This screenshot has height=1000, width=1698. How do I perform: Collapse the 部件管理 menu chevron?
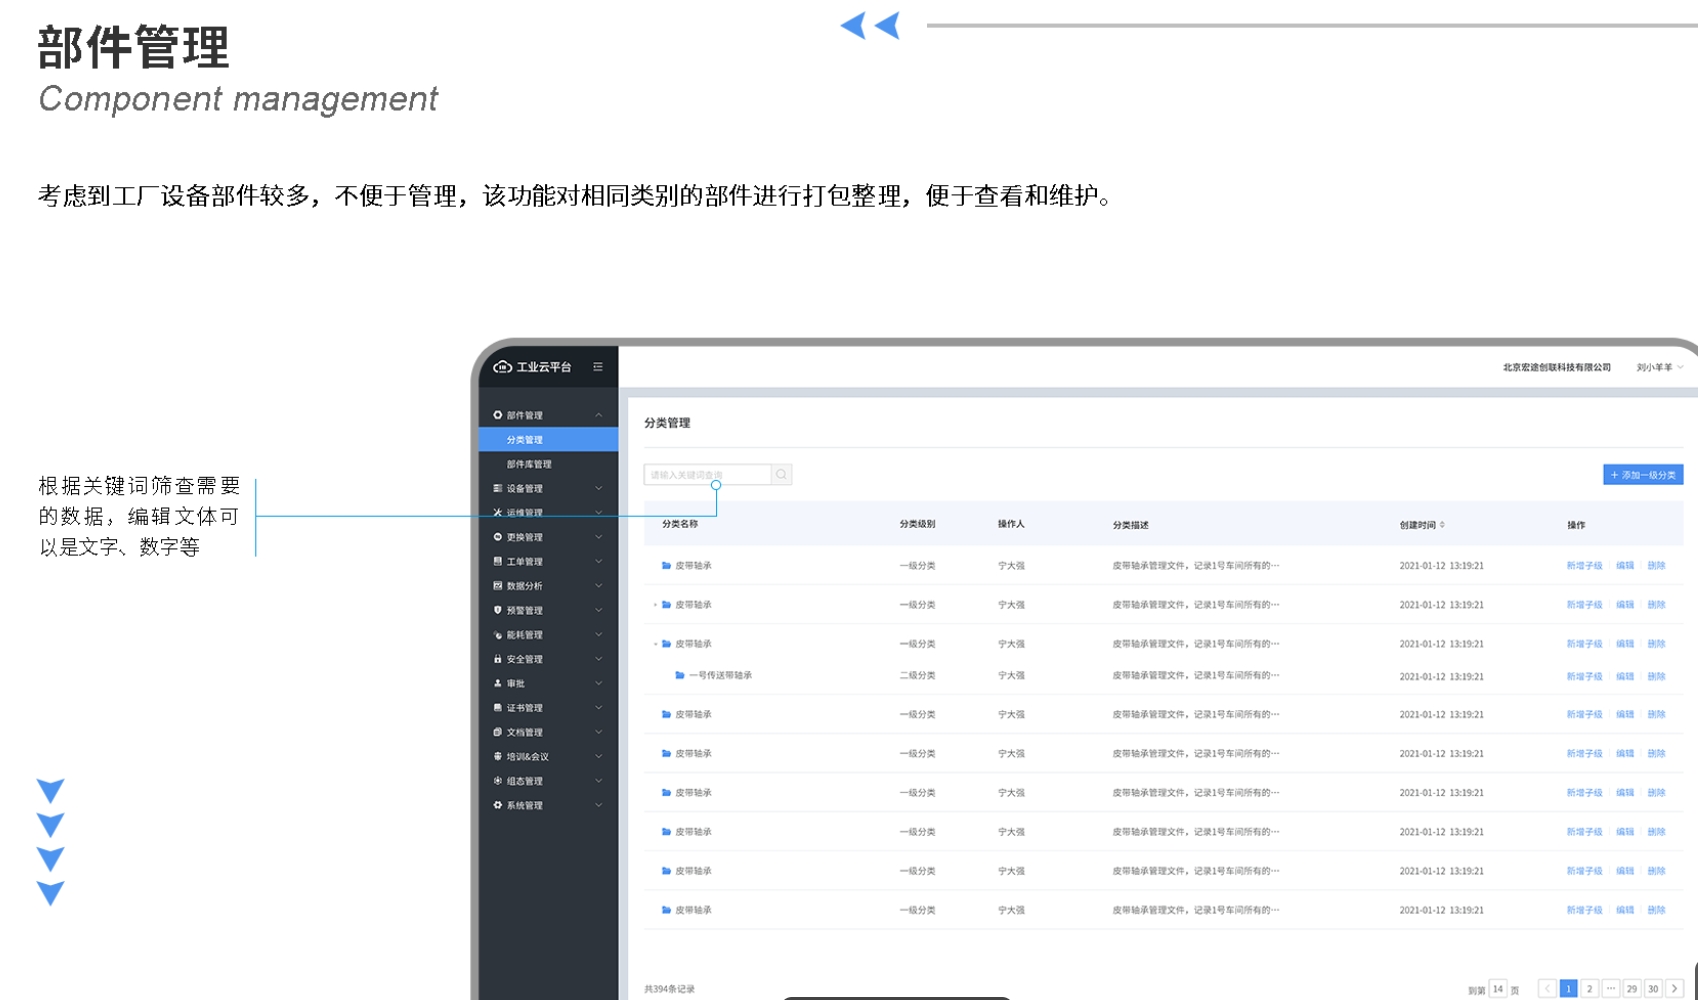tap(599, 415)
